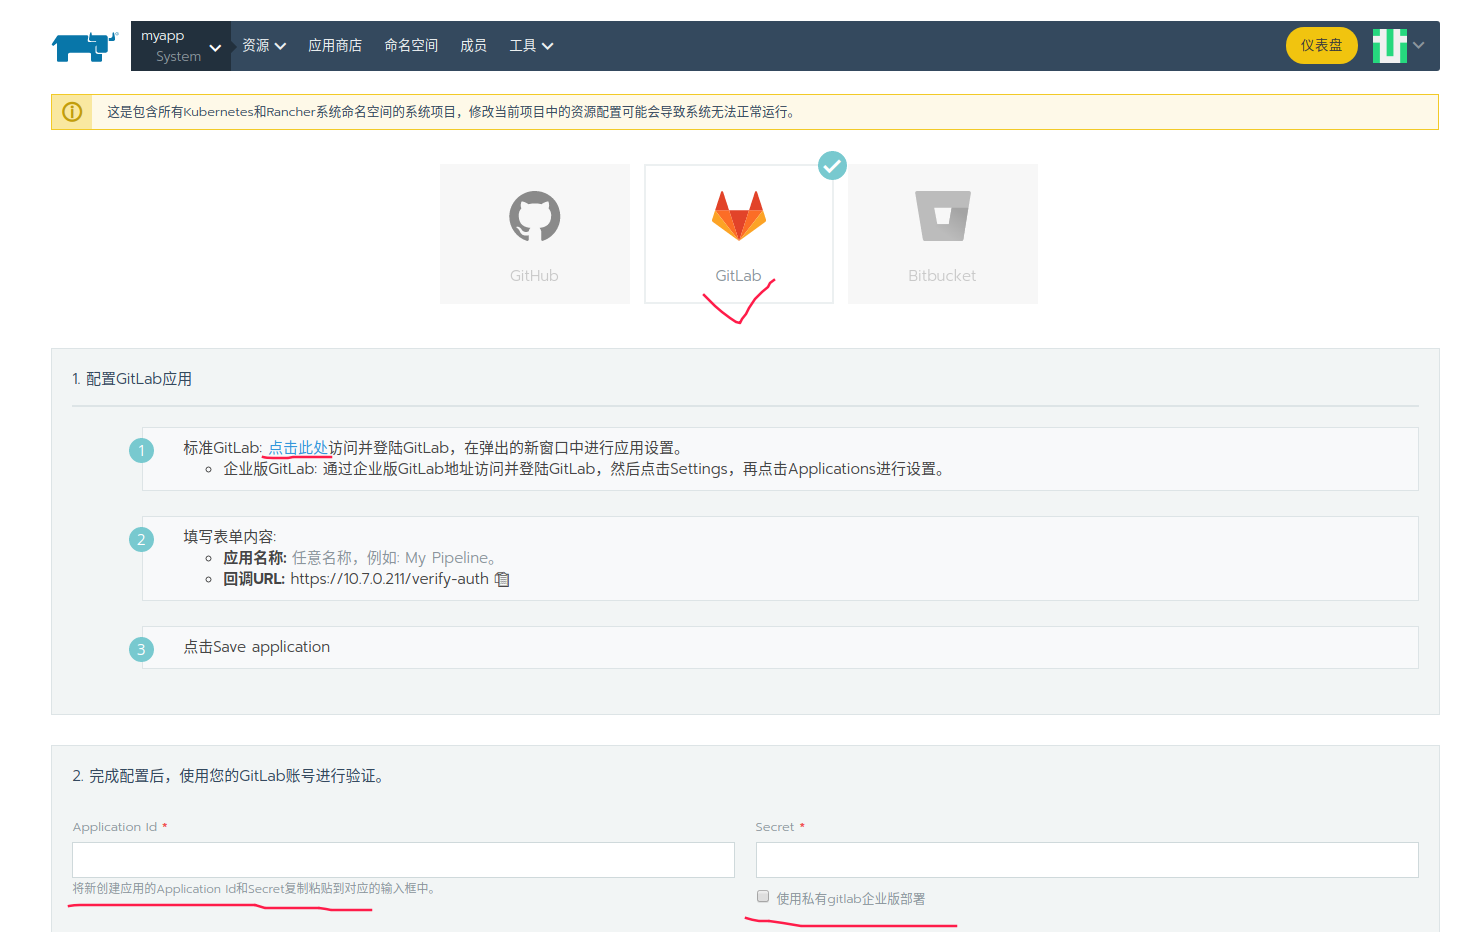
Task: Click the system project warning message text
Action: 453,112
